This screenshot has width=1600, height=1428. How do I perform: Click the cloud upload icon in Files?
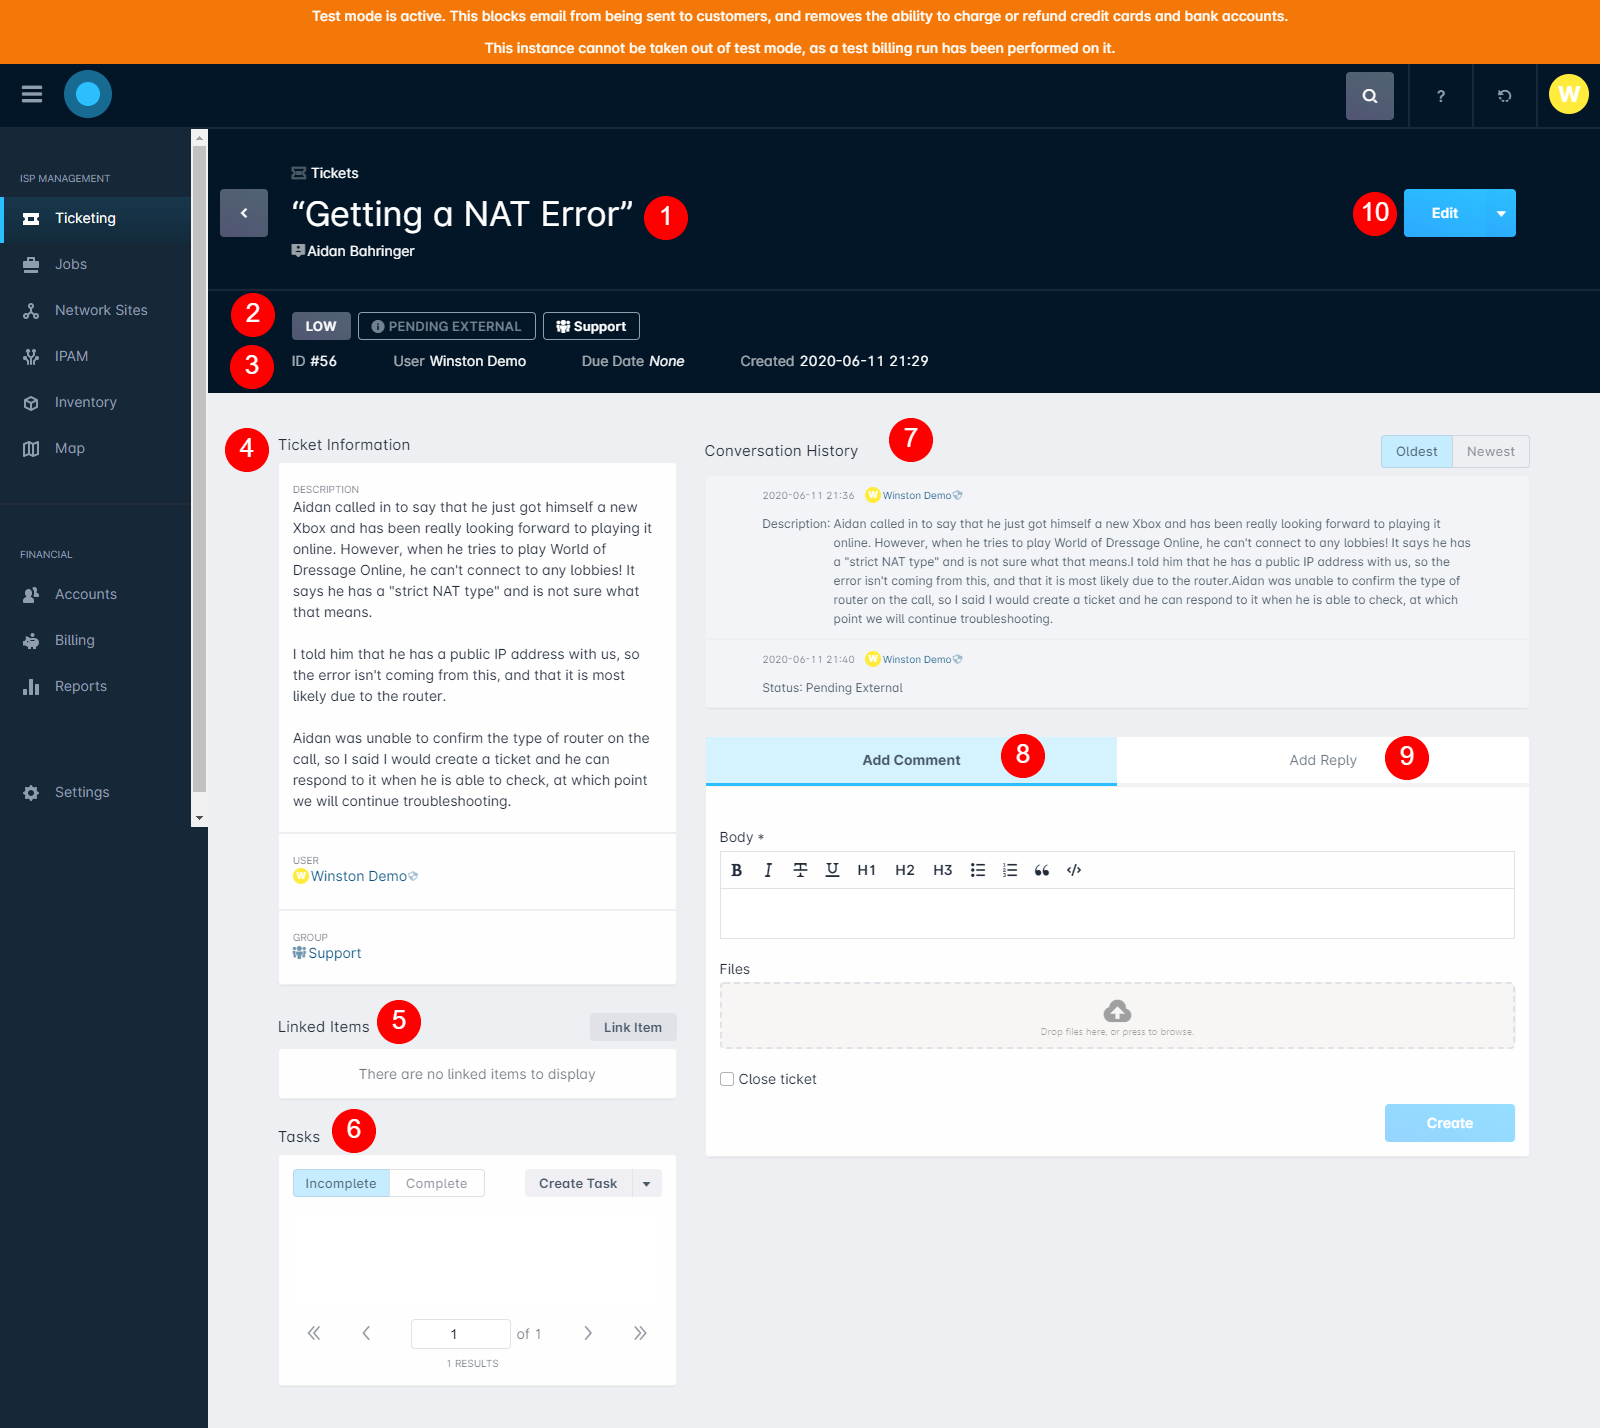(x=1117, y=1010)
